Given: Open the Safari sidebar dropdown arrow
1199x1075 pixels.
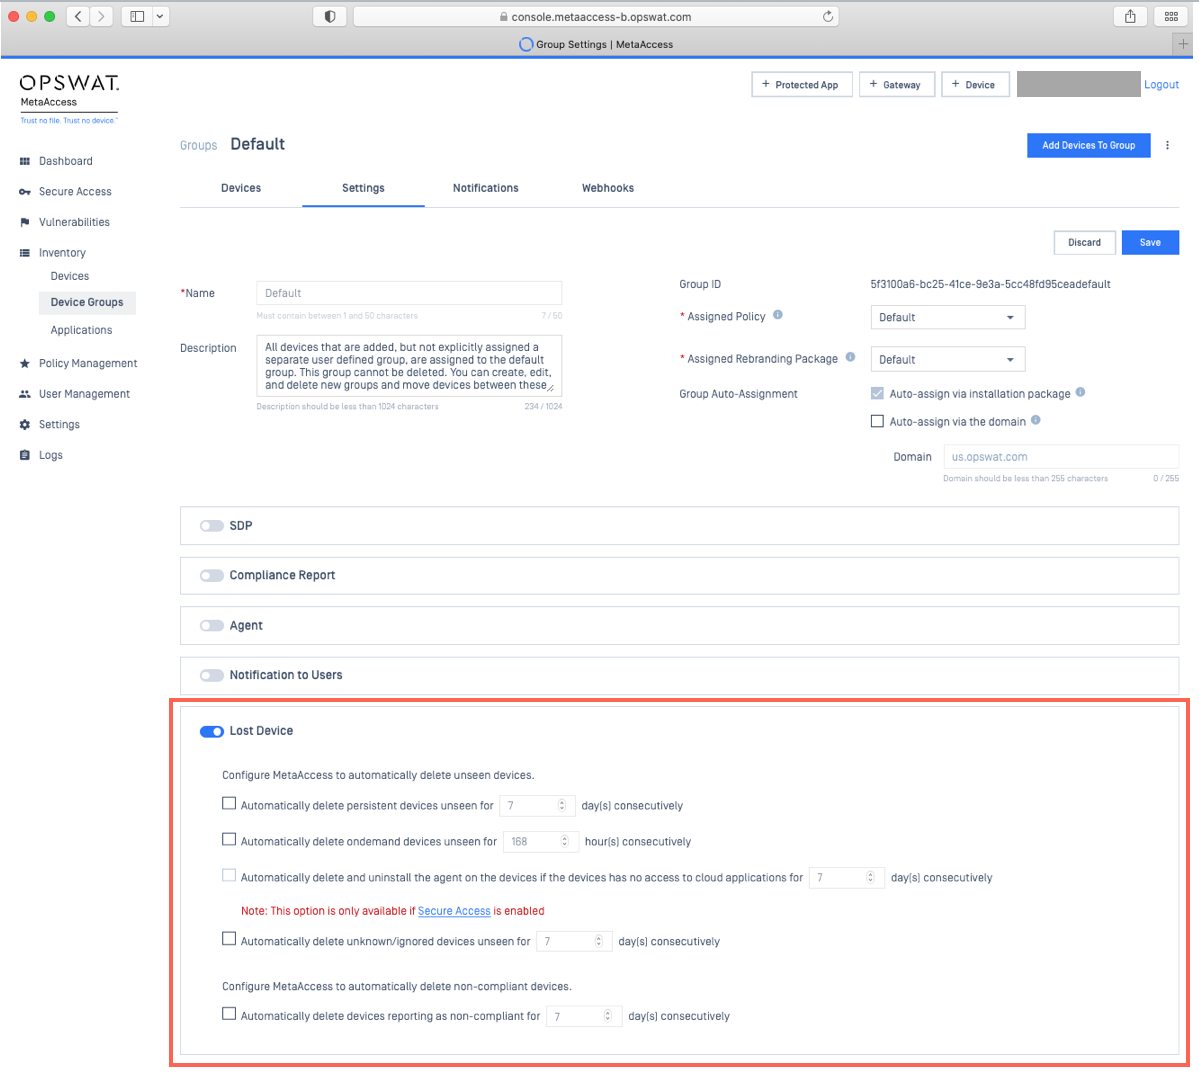Looking at the screenshot, I should coord(160,16).
